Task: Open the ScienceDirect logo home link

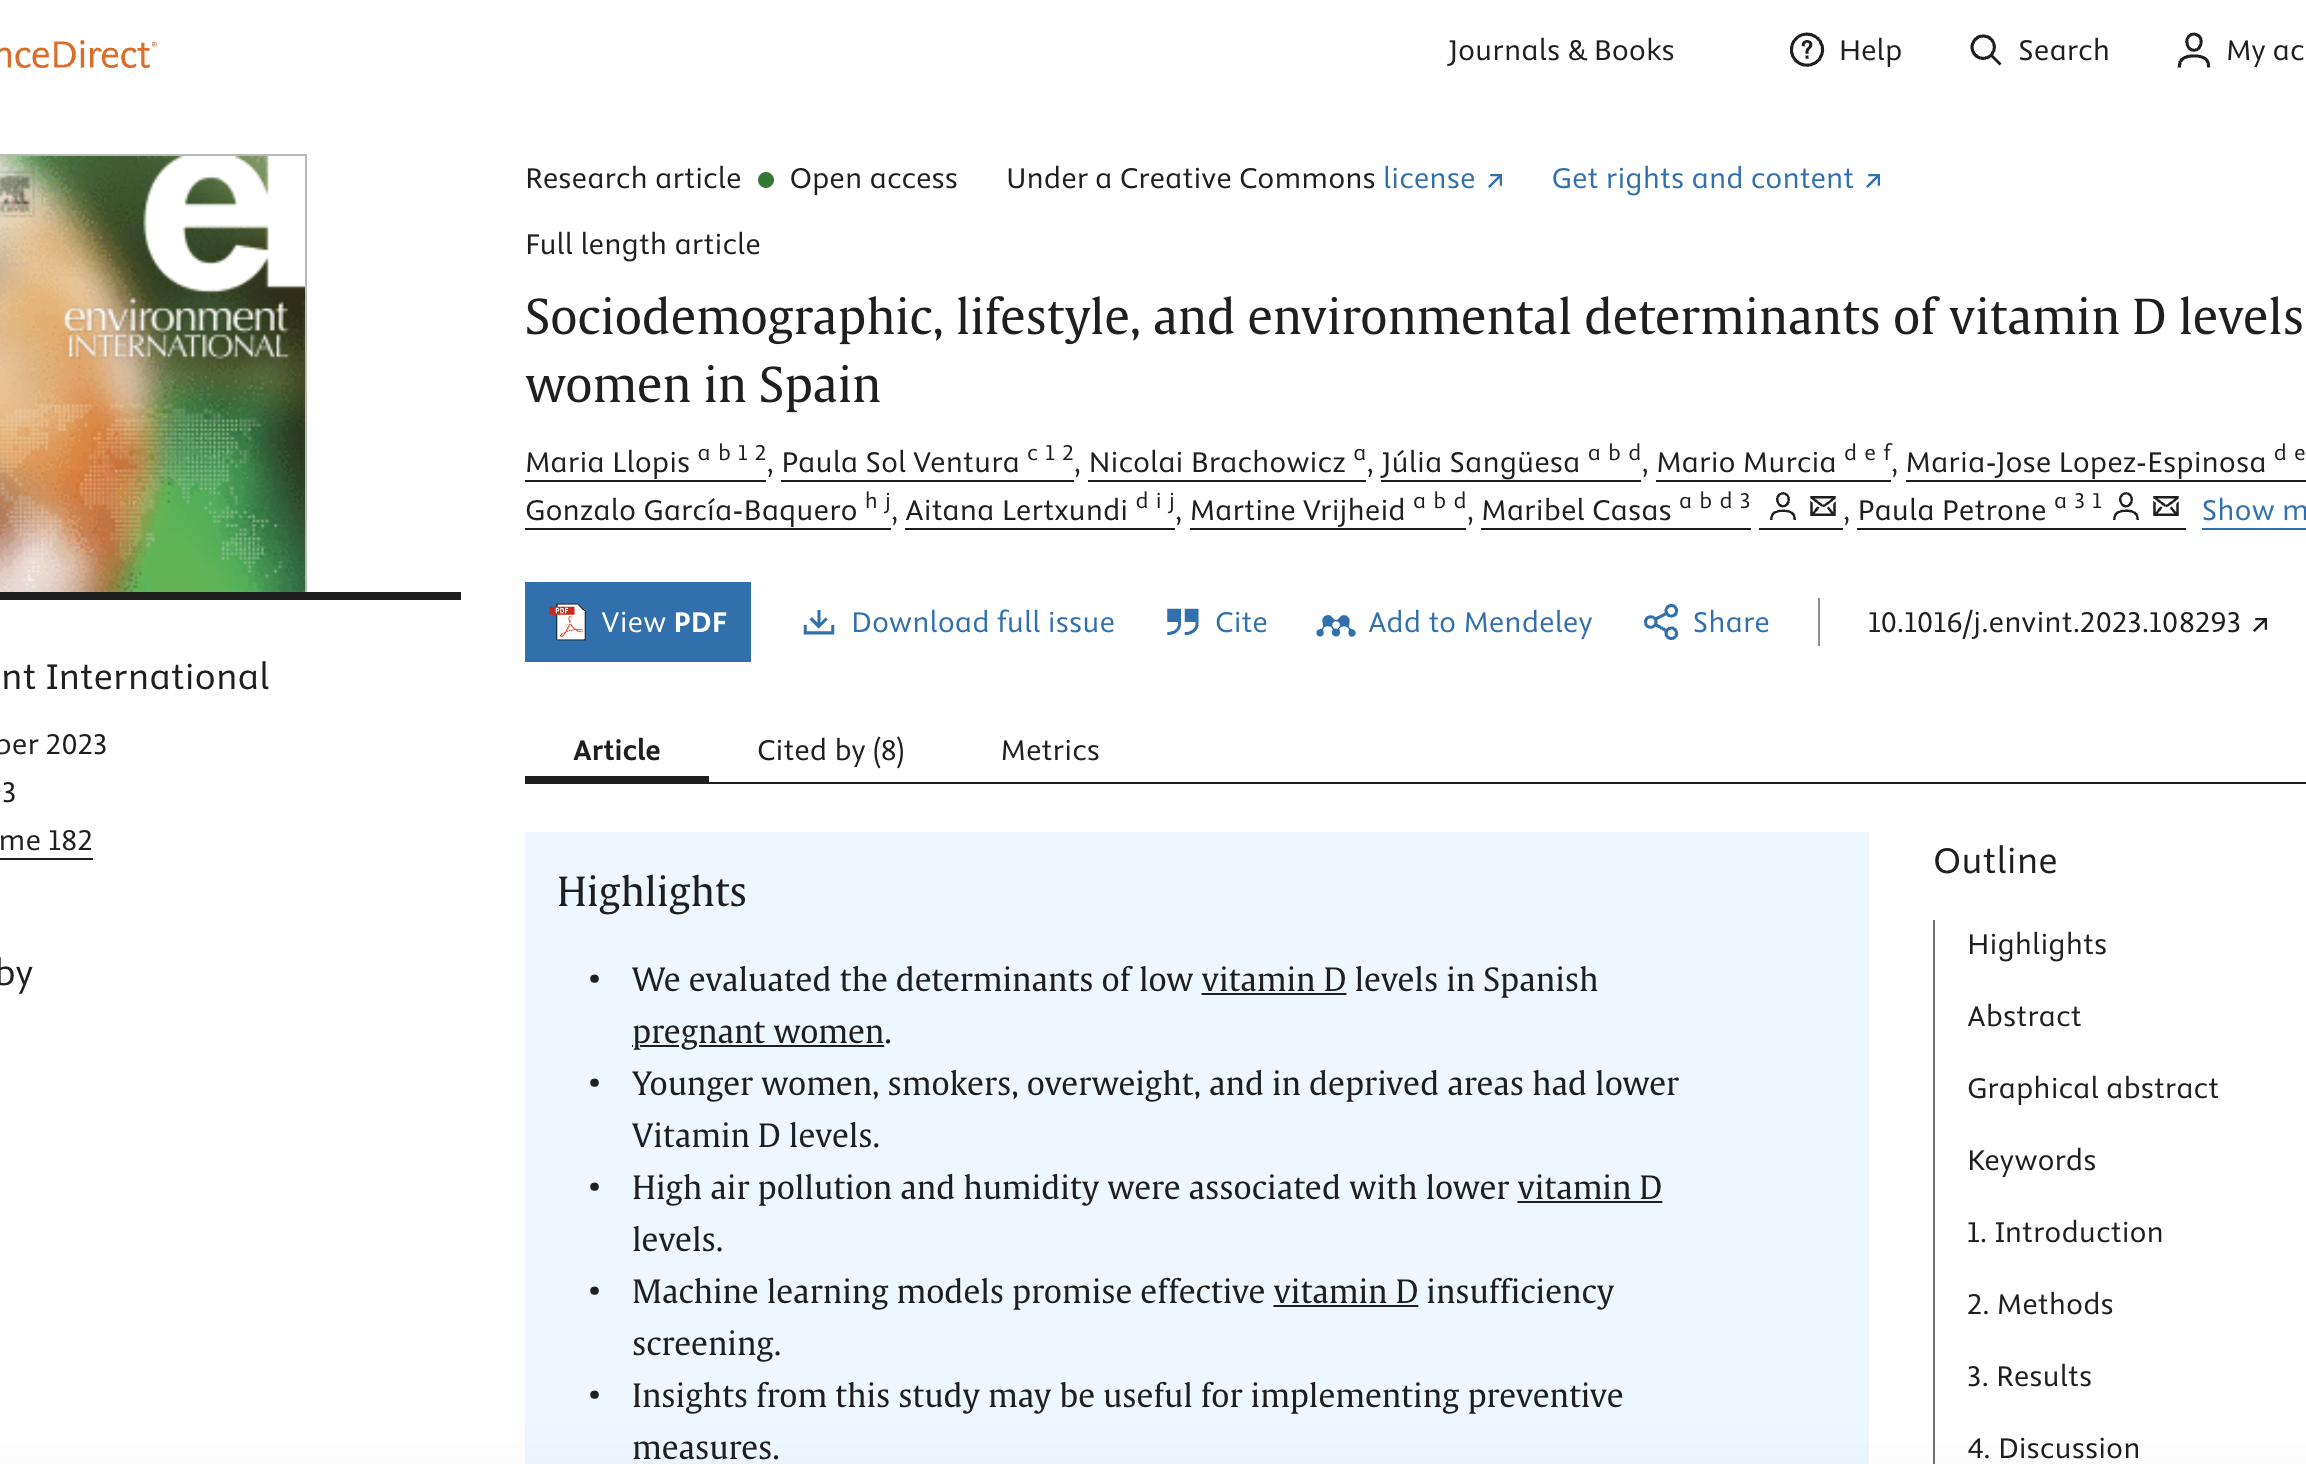Action: (x=78, y=54)
